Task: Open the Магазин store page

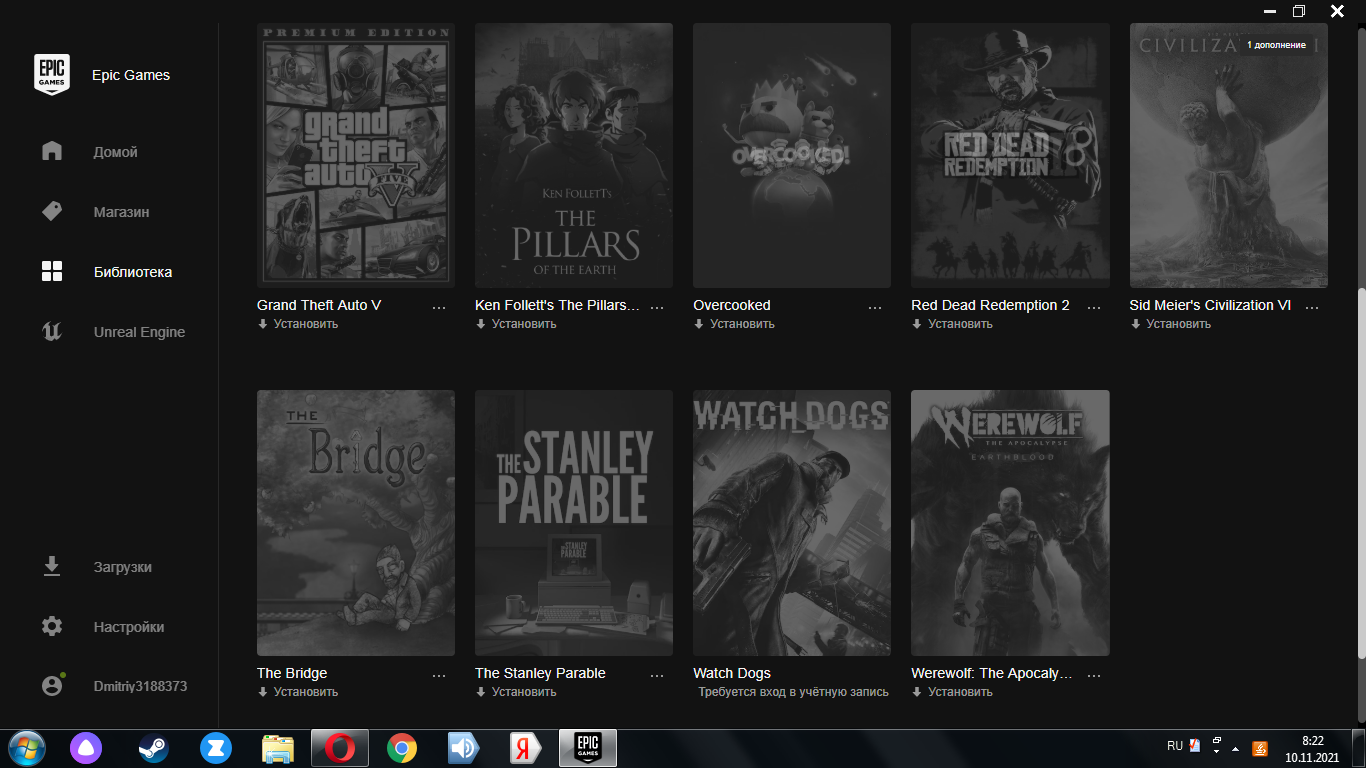Action: pos(122,212)
